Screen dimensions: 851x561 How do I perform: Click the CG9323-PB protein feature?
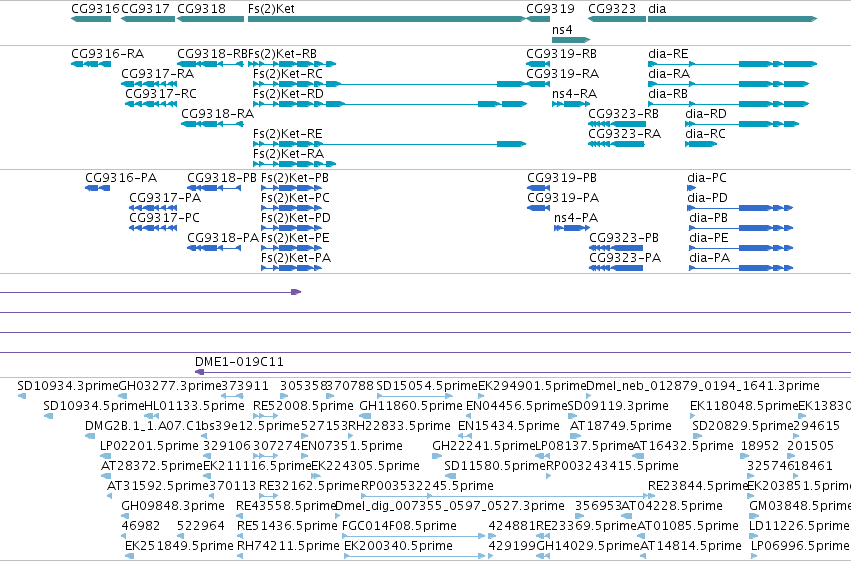click(x=617, y=248)
